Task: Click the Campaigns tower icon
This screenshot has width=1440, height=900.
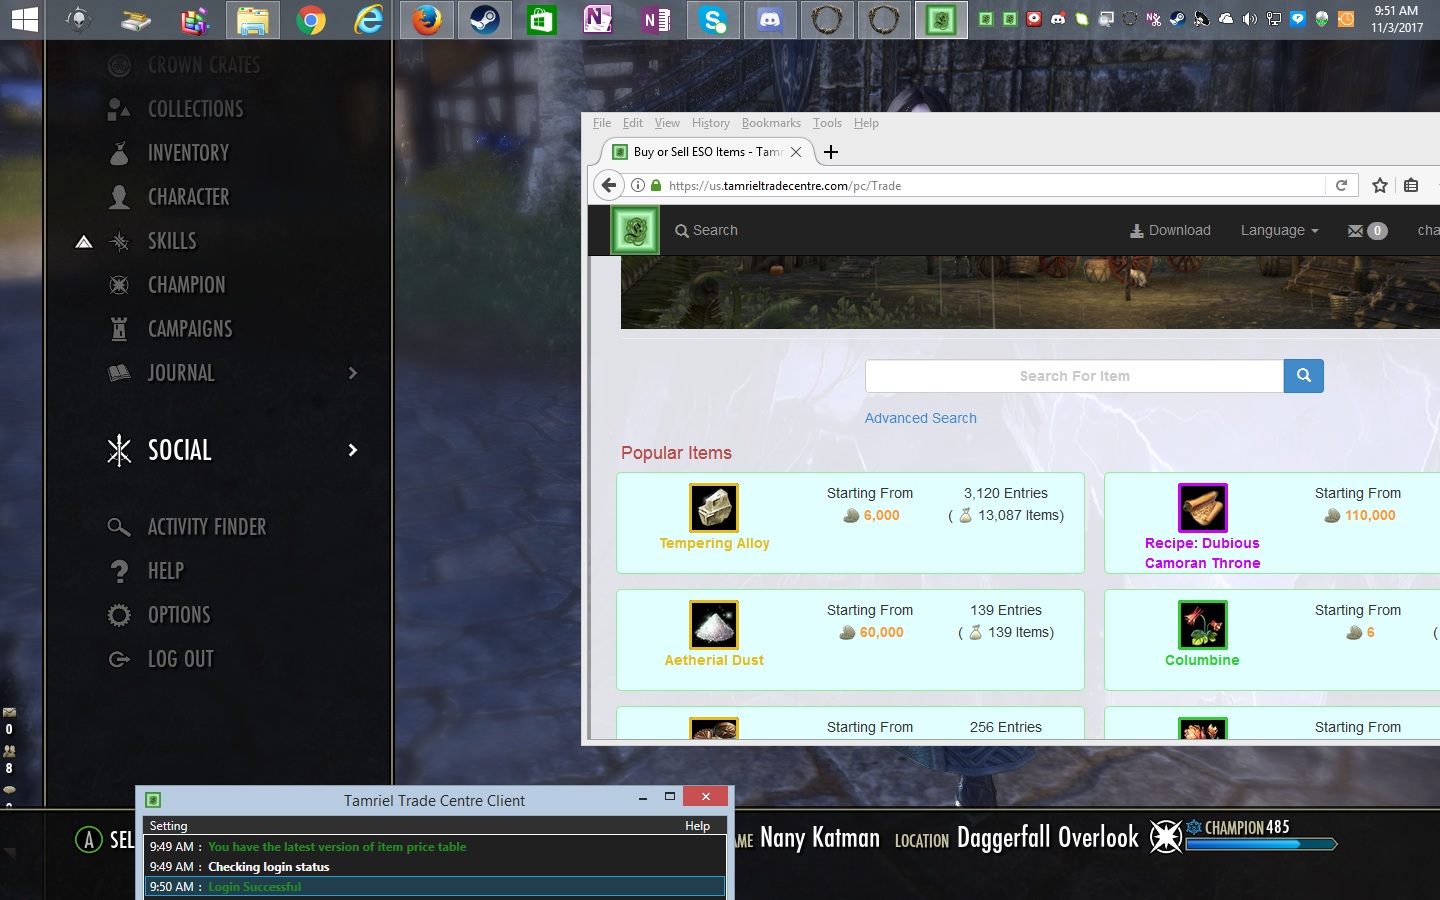Action: click(119, 329)
